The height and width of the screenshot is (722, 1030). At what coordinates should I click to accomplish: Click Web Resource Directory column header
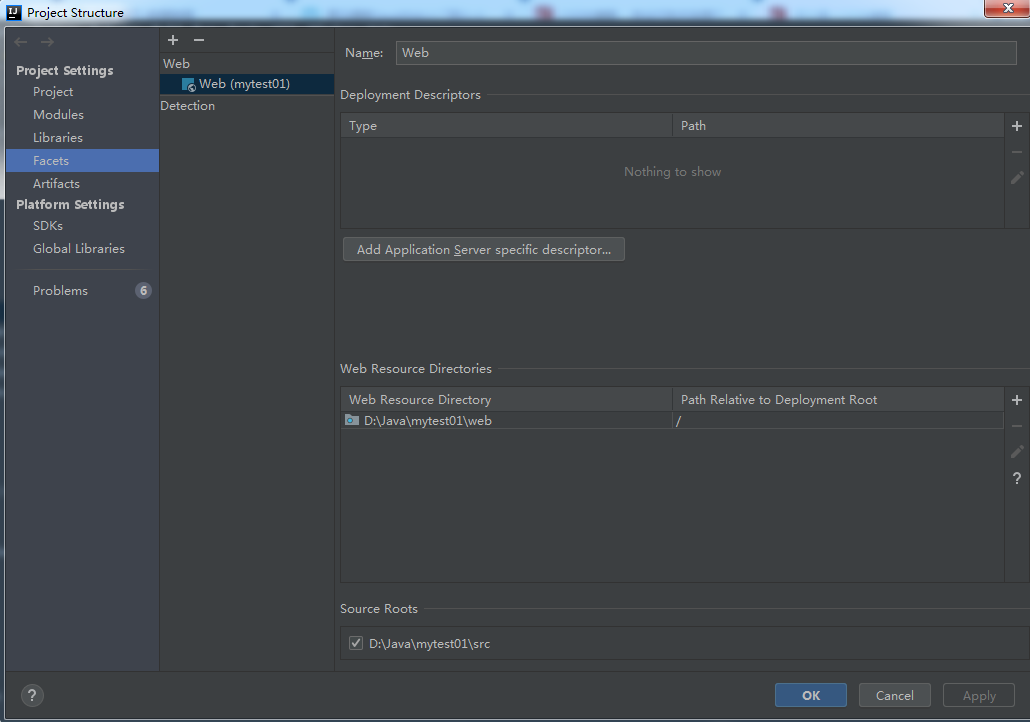506,400
